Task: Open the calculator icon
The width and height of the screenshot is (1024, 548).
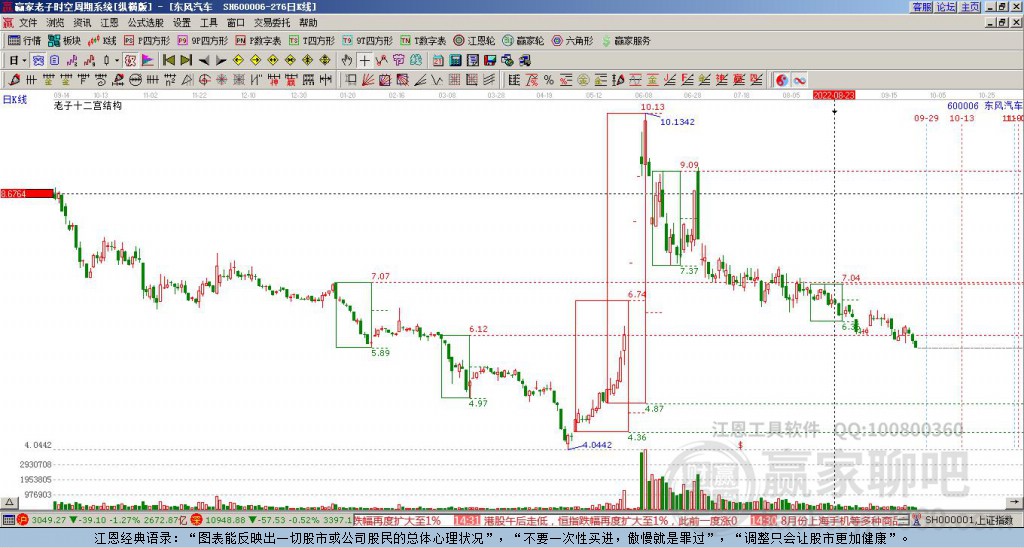Action: click(x=456, y=61)
